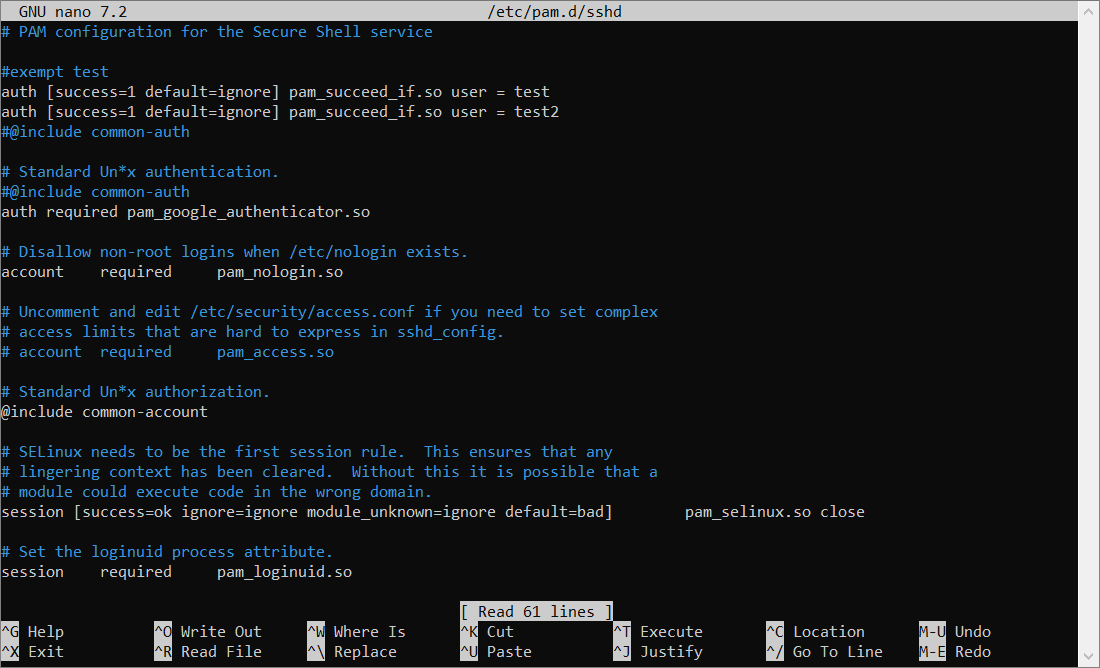Click the ^G Help shortcut label
The height and width of the screenshot is (668, 1100).
pos(33,632)
